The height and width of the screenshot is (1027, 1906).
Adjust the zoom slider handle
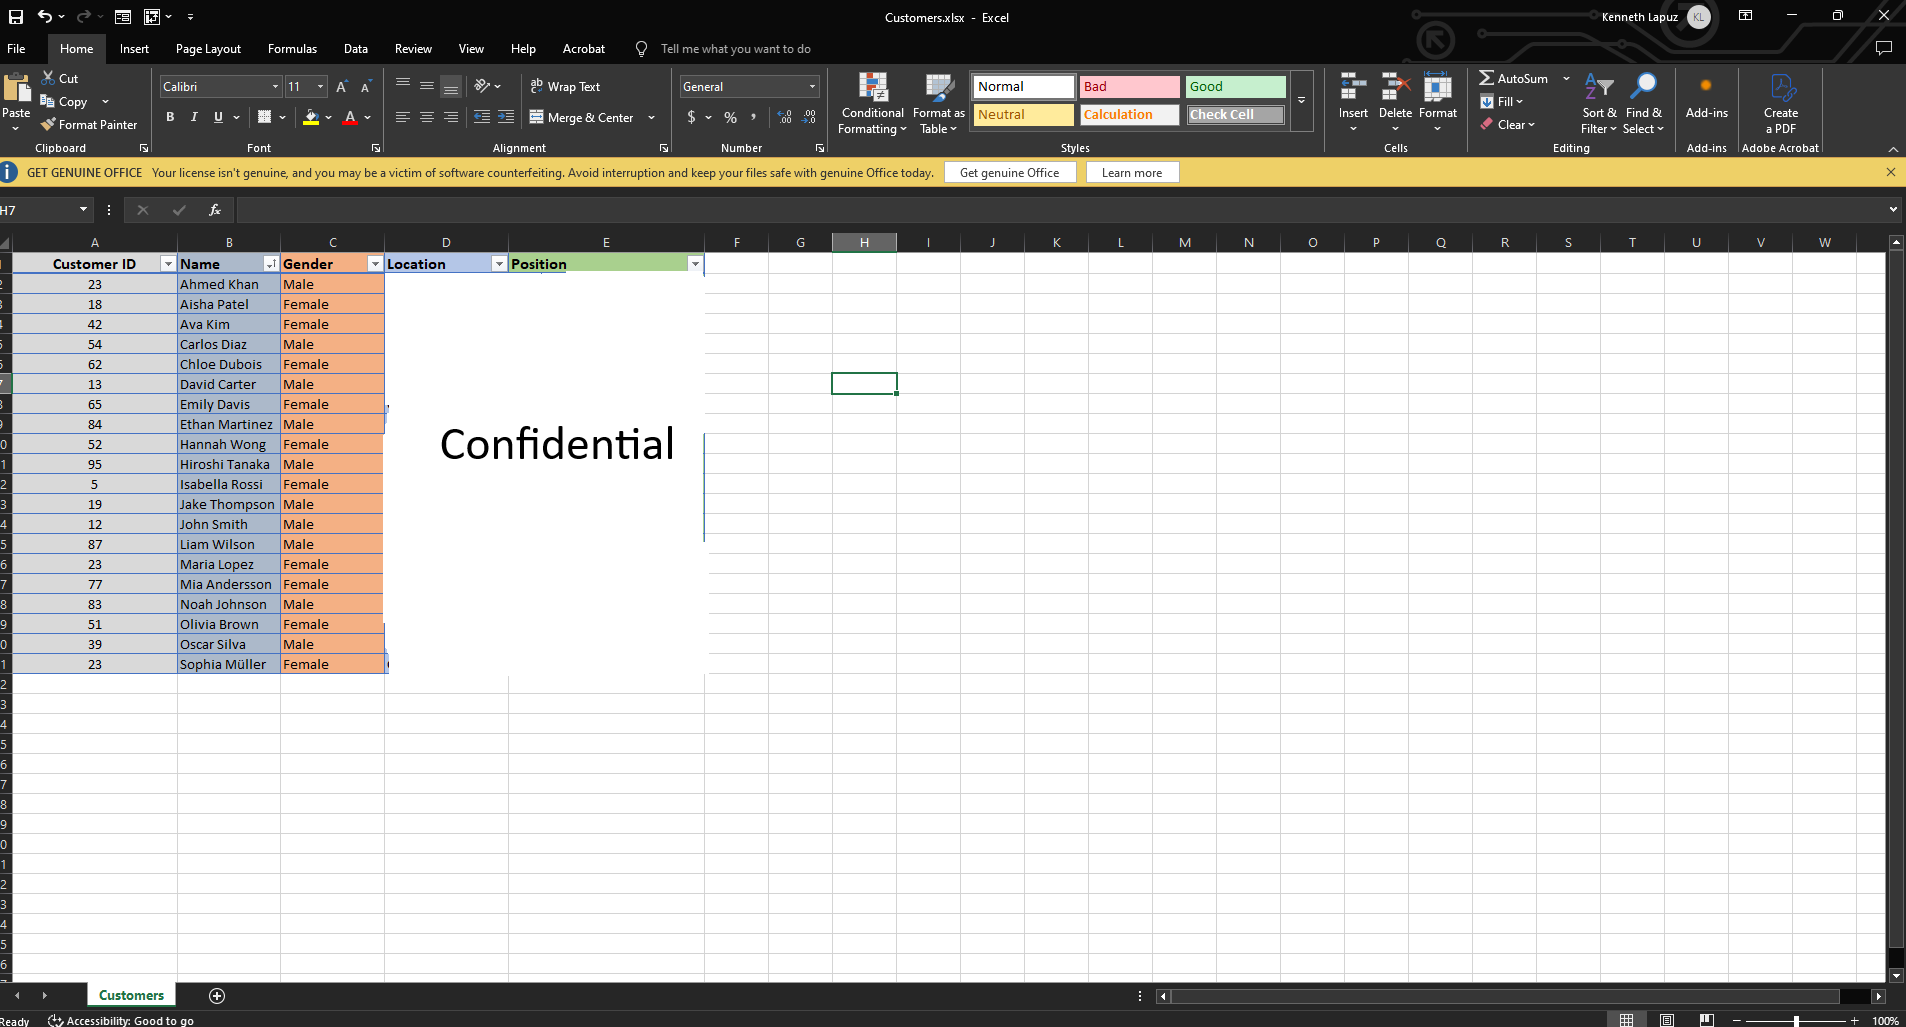(1796, 1020)
